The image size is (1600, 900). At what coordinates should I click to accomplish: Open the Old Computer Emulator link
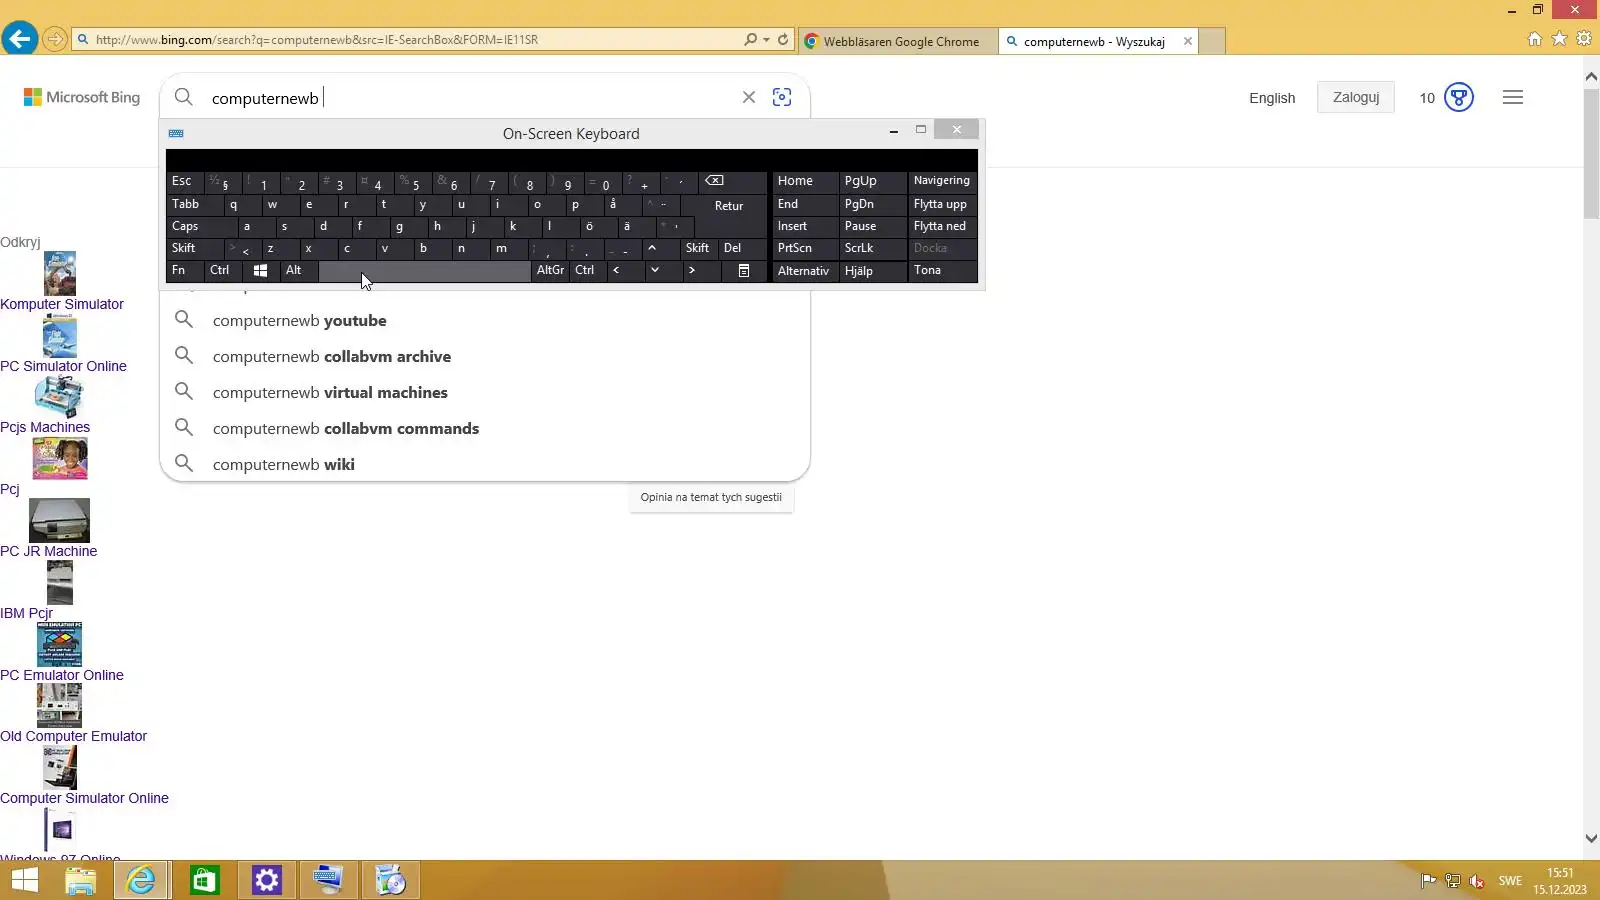coord(73,736)
